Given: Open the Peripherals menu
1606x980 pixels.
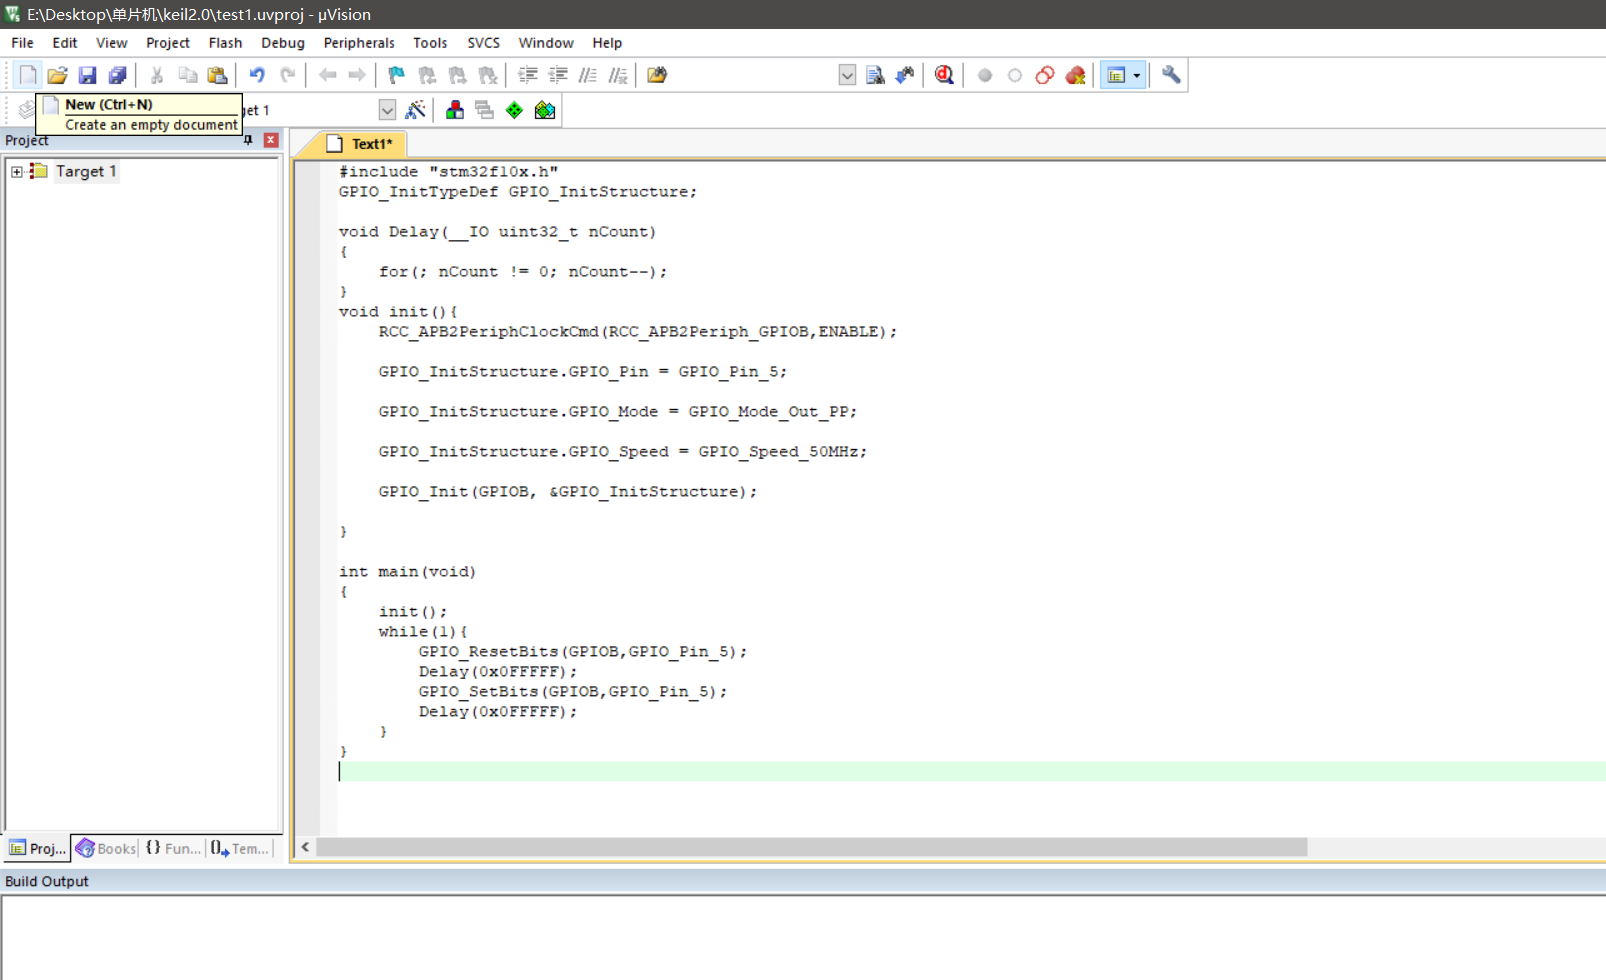Looking at the screenshot, I should pyautogui.click(x=359, y=43).
